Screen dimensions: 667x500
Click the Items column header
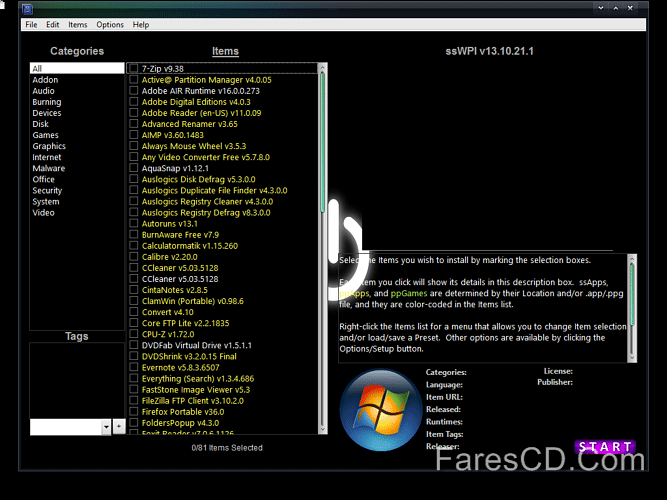tap(225, 51)
